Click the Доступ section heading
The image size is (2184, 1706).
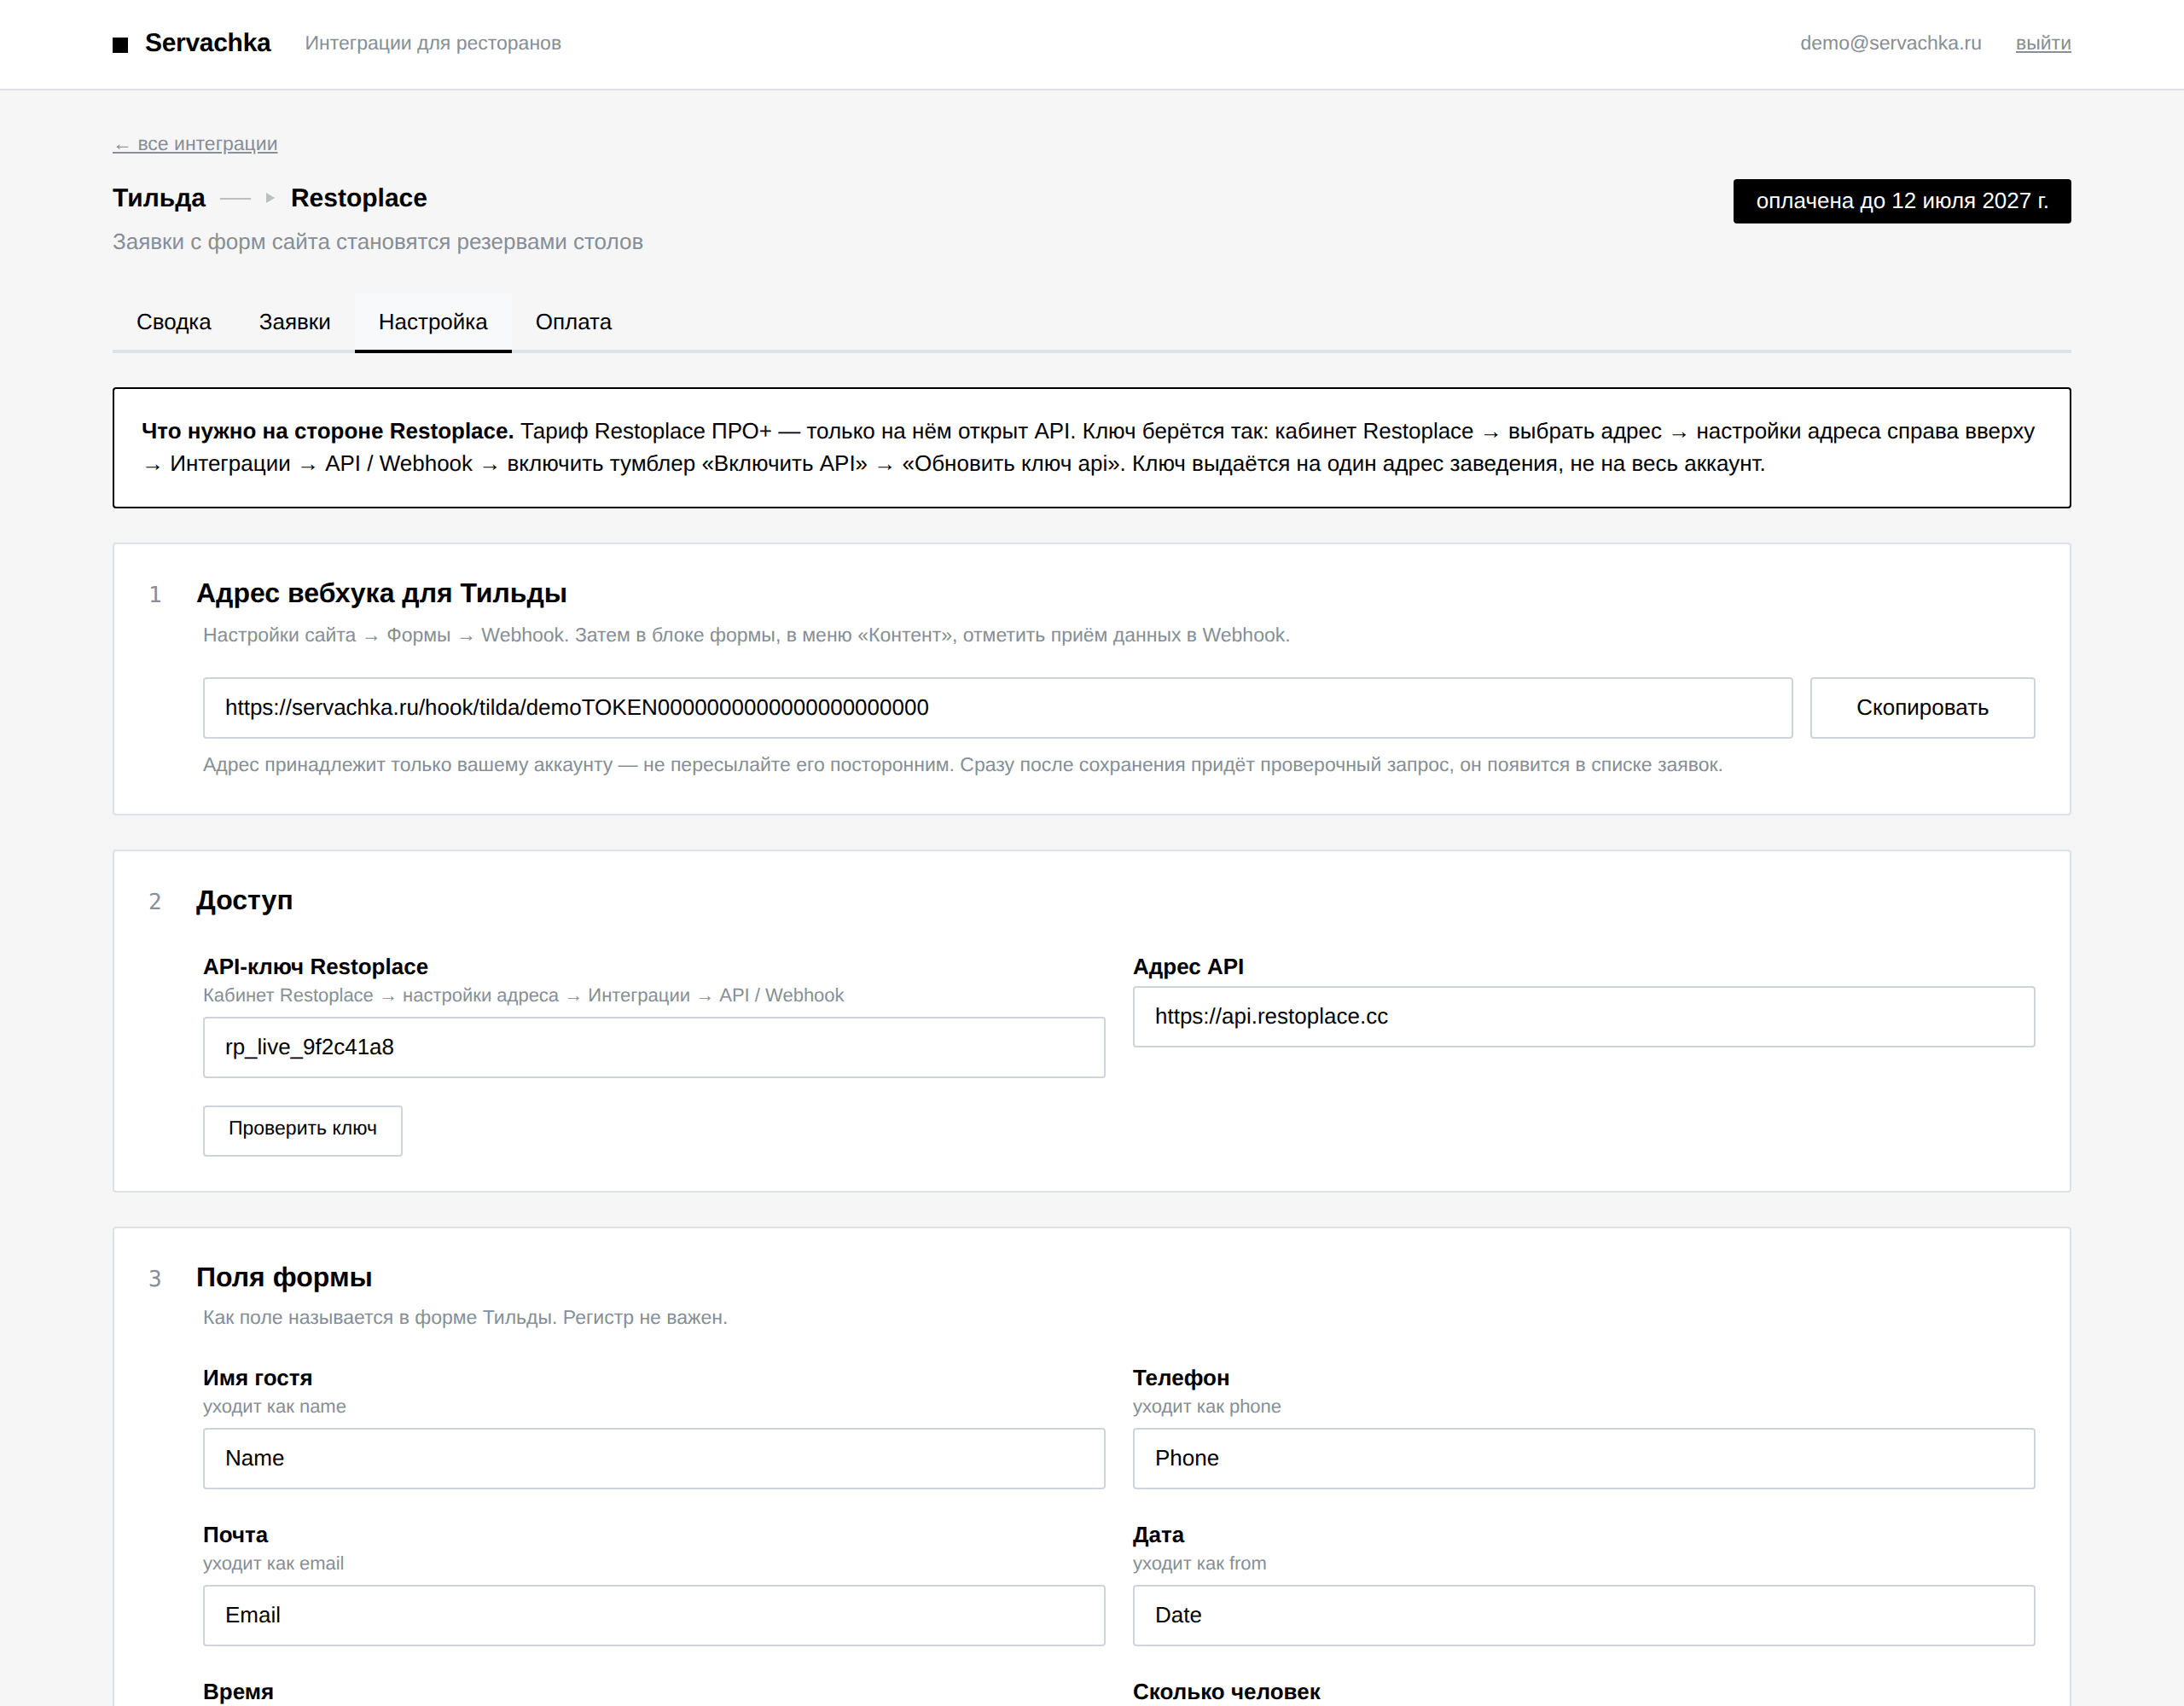click(x=244, y=900)
